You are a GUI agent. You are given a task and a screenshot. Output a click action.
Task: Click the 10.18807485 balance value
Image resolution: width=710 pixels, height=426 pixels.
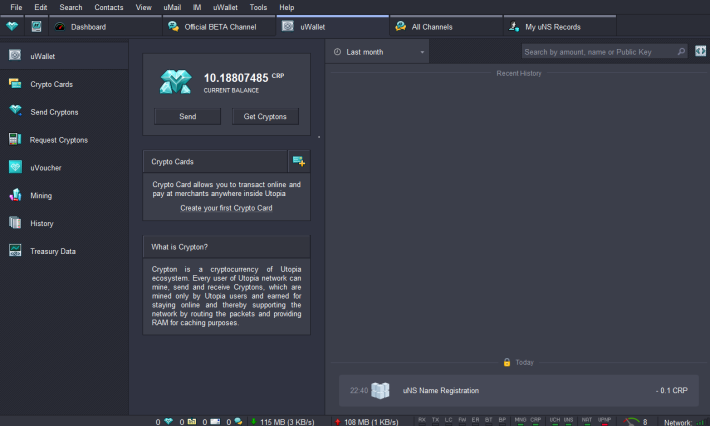236,78
